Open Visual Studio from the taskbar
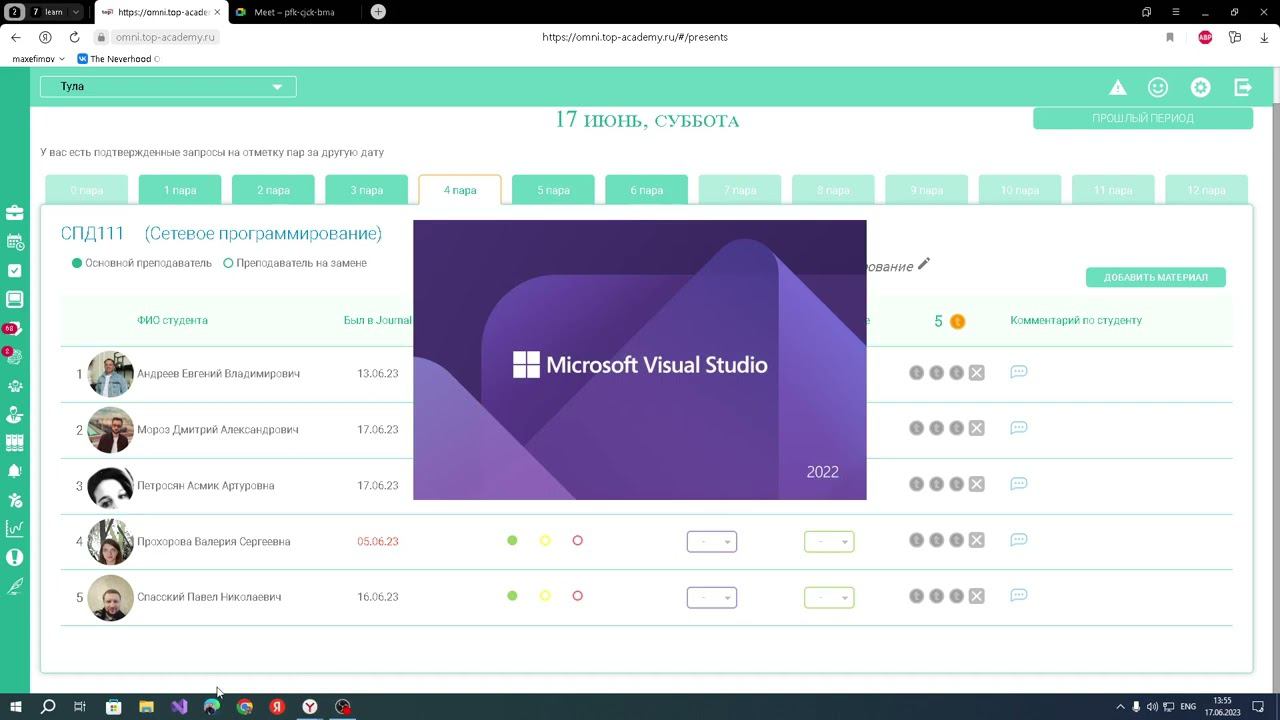 coord(179,707)
